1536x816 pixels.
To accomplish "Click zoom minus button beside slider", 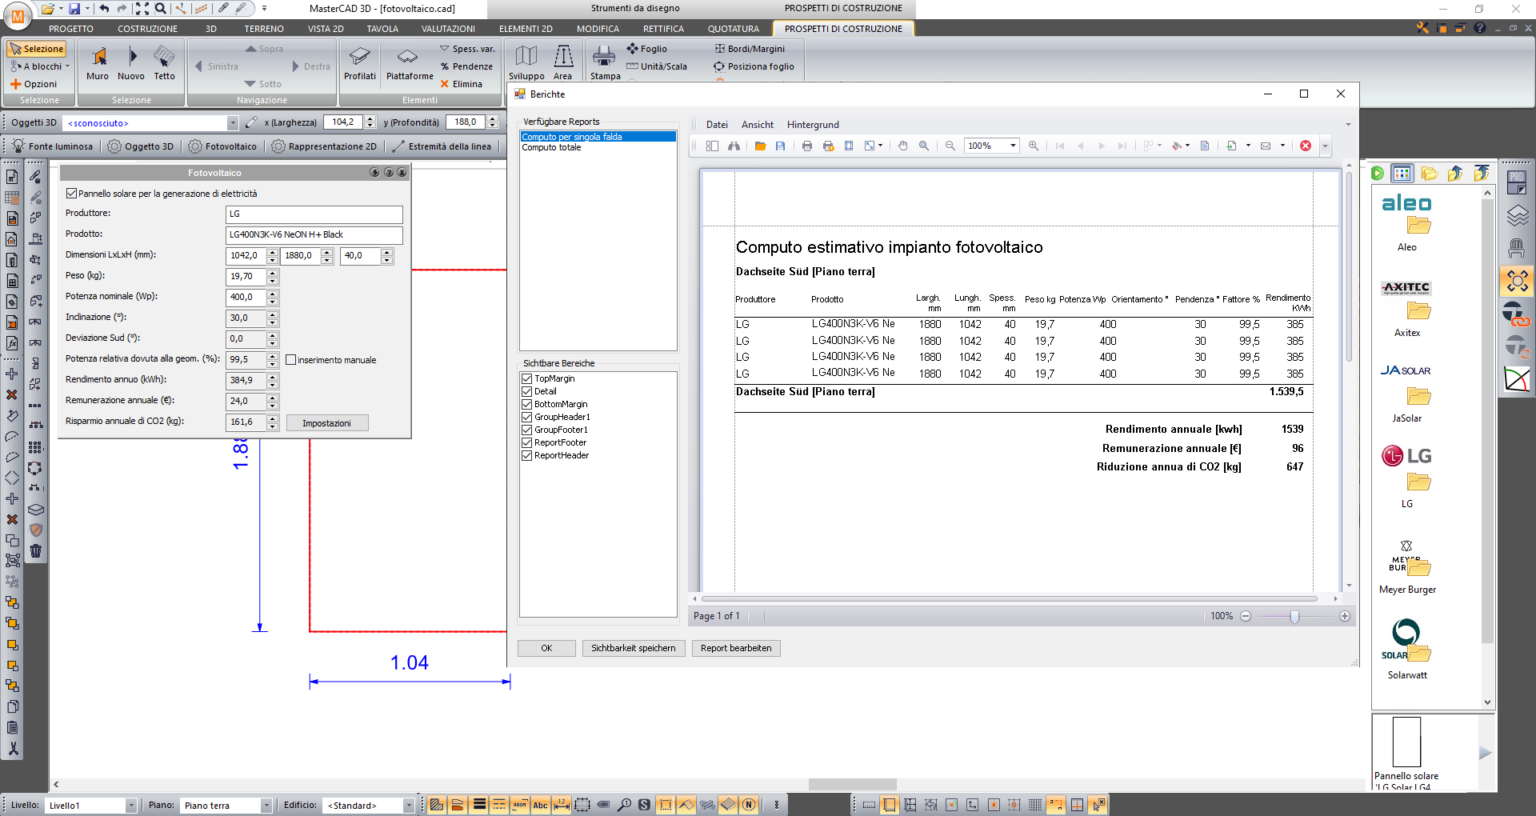I will tap(1246, 616).
